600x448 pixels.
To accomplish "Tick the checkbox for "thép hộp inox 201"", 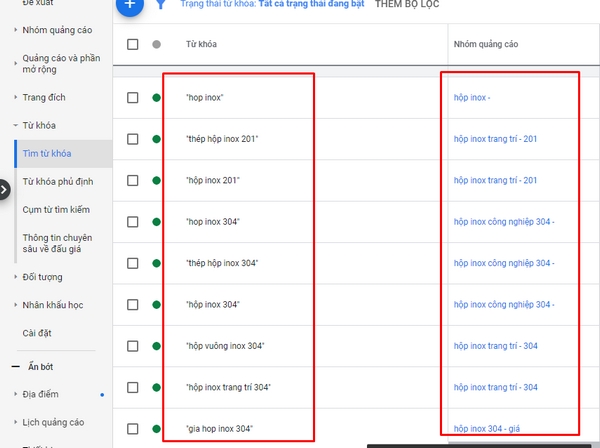I will [x=132, y=139].
